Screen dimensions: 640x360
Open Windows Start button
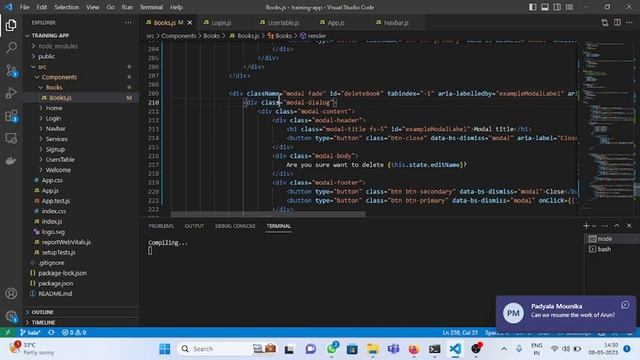[x=164, y=349]
